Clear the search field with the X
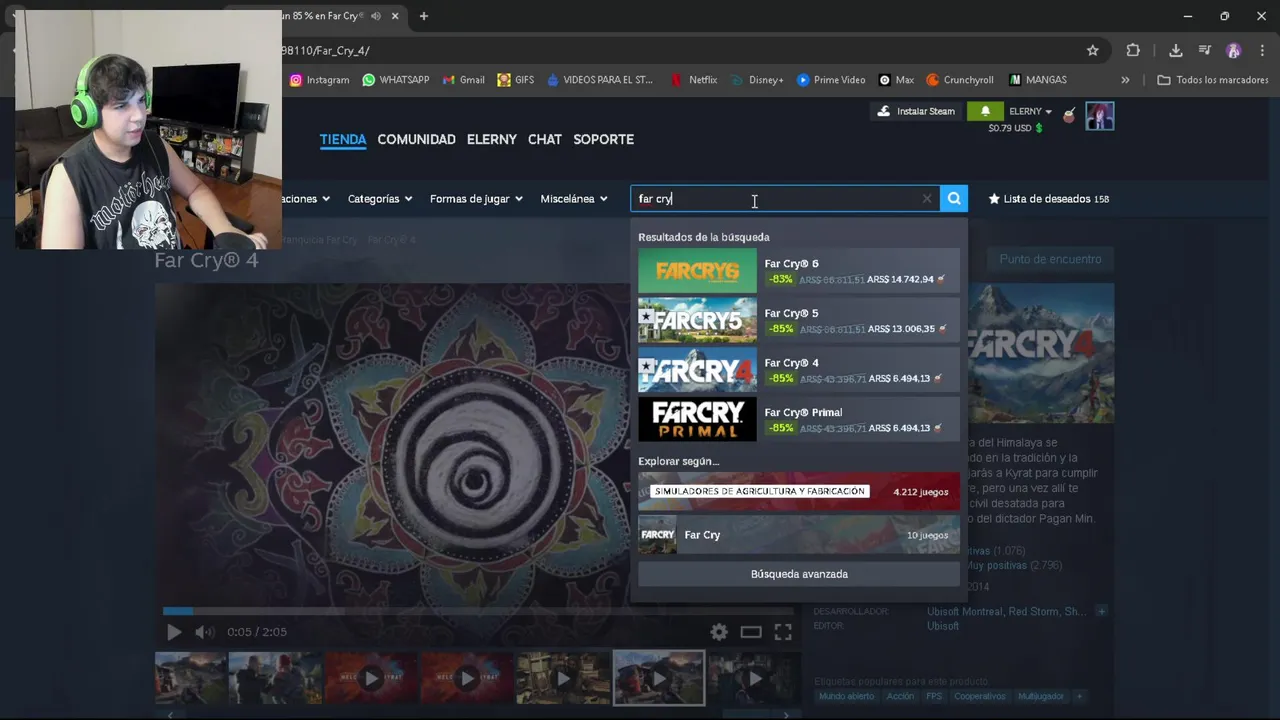 click(927, 199)
